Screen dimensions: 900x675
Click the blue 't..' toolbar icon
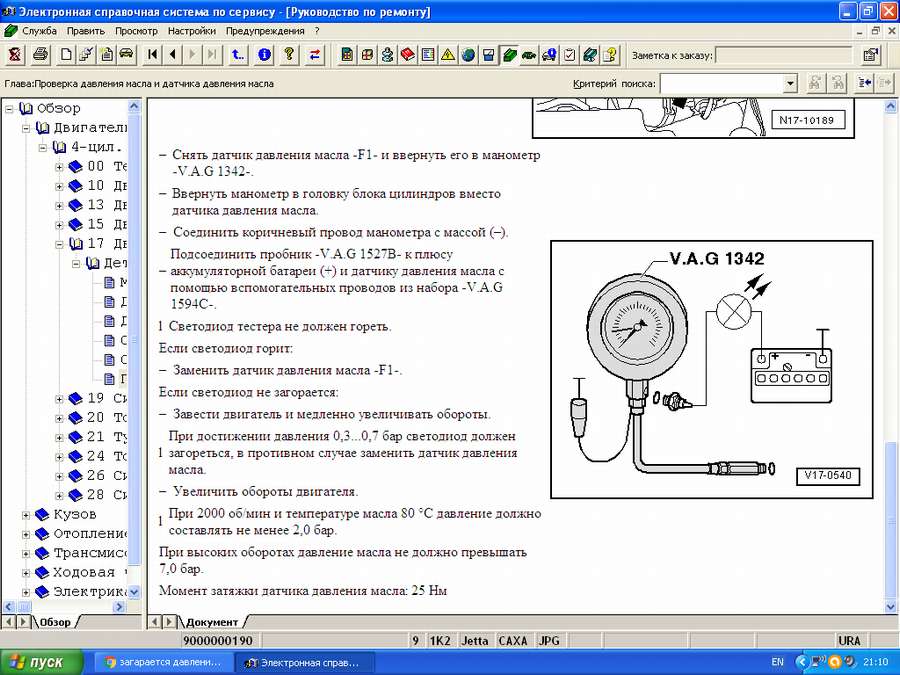tap(238, 55)
